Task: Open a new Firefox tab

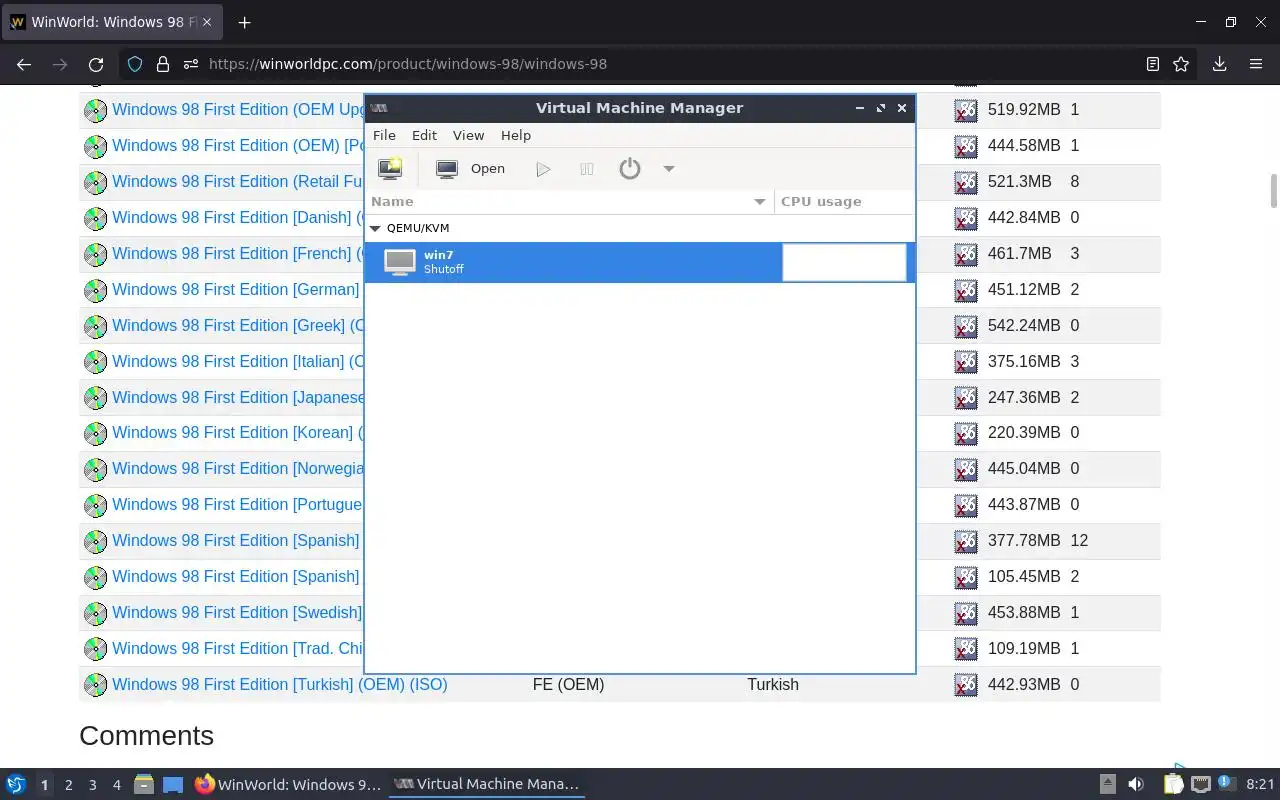Action: coord(244,22)
